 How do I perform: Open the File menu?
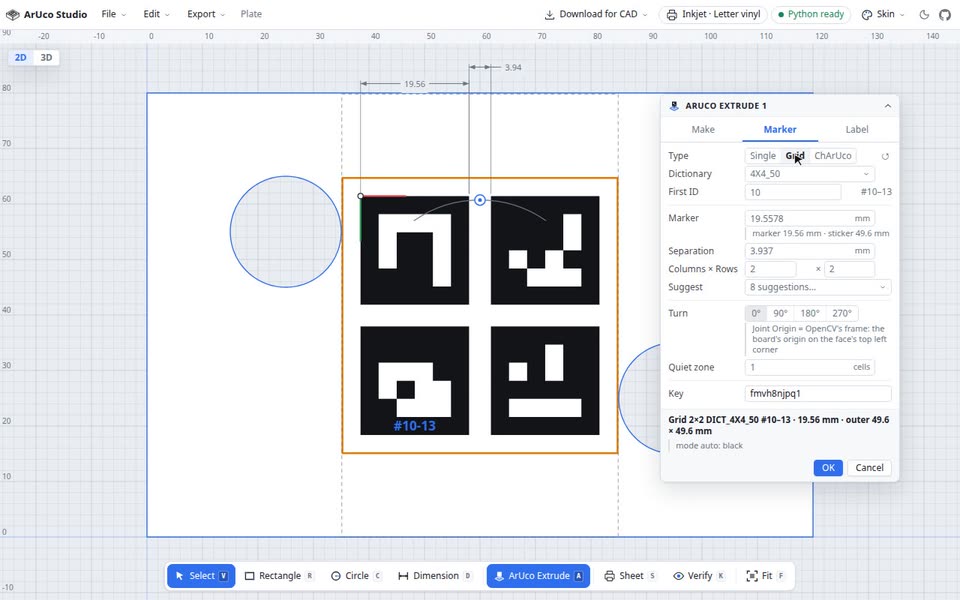[114, 14]
